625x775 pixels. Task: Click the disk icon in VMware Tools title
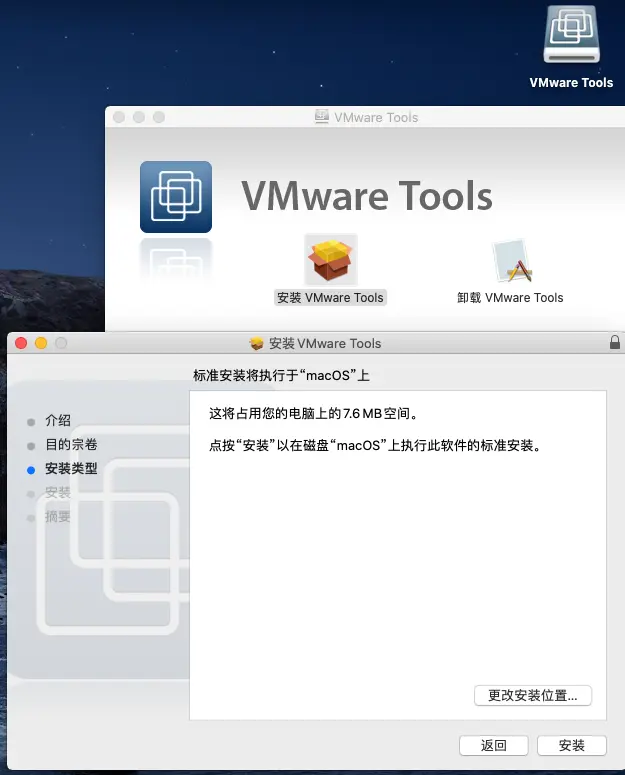point(322,117)
